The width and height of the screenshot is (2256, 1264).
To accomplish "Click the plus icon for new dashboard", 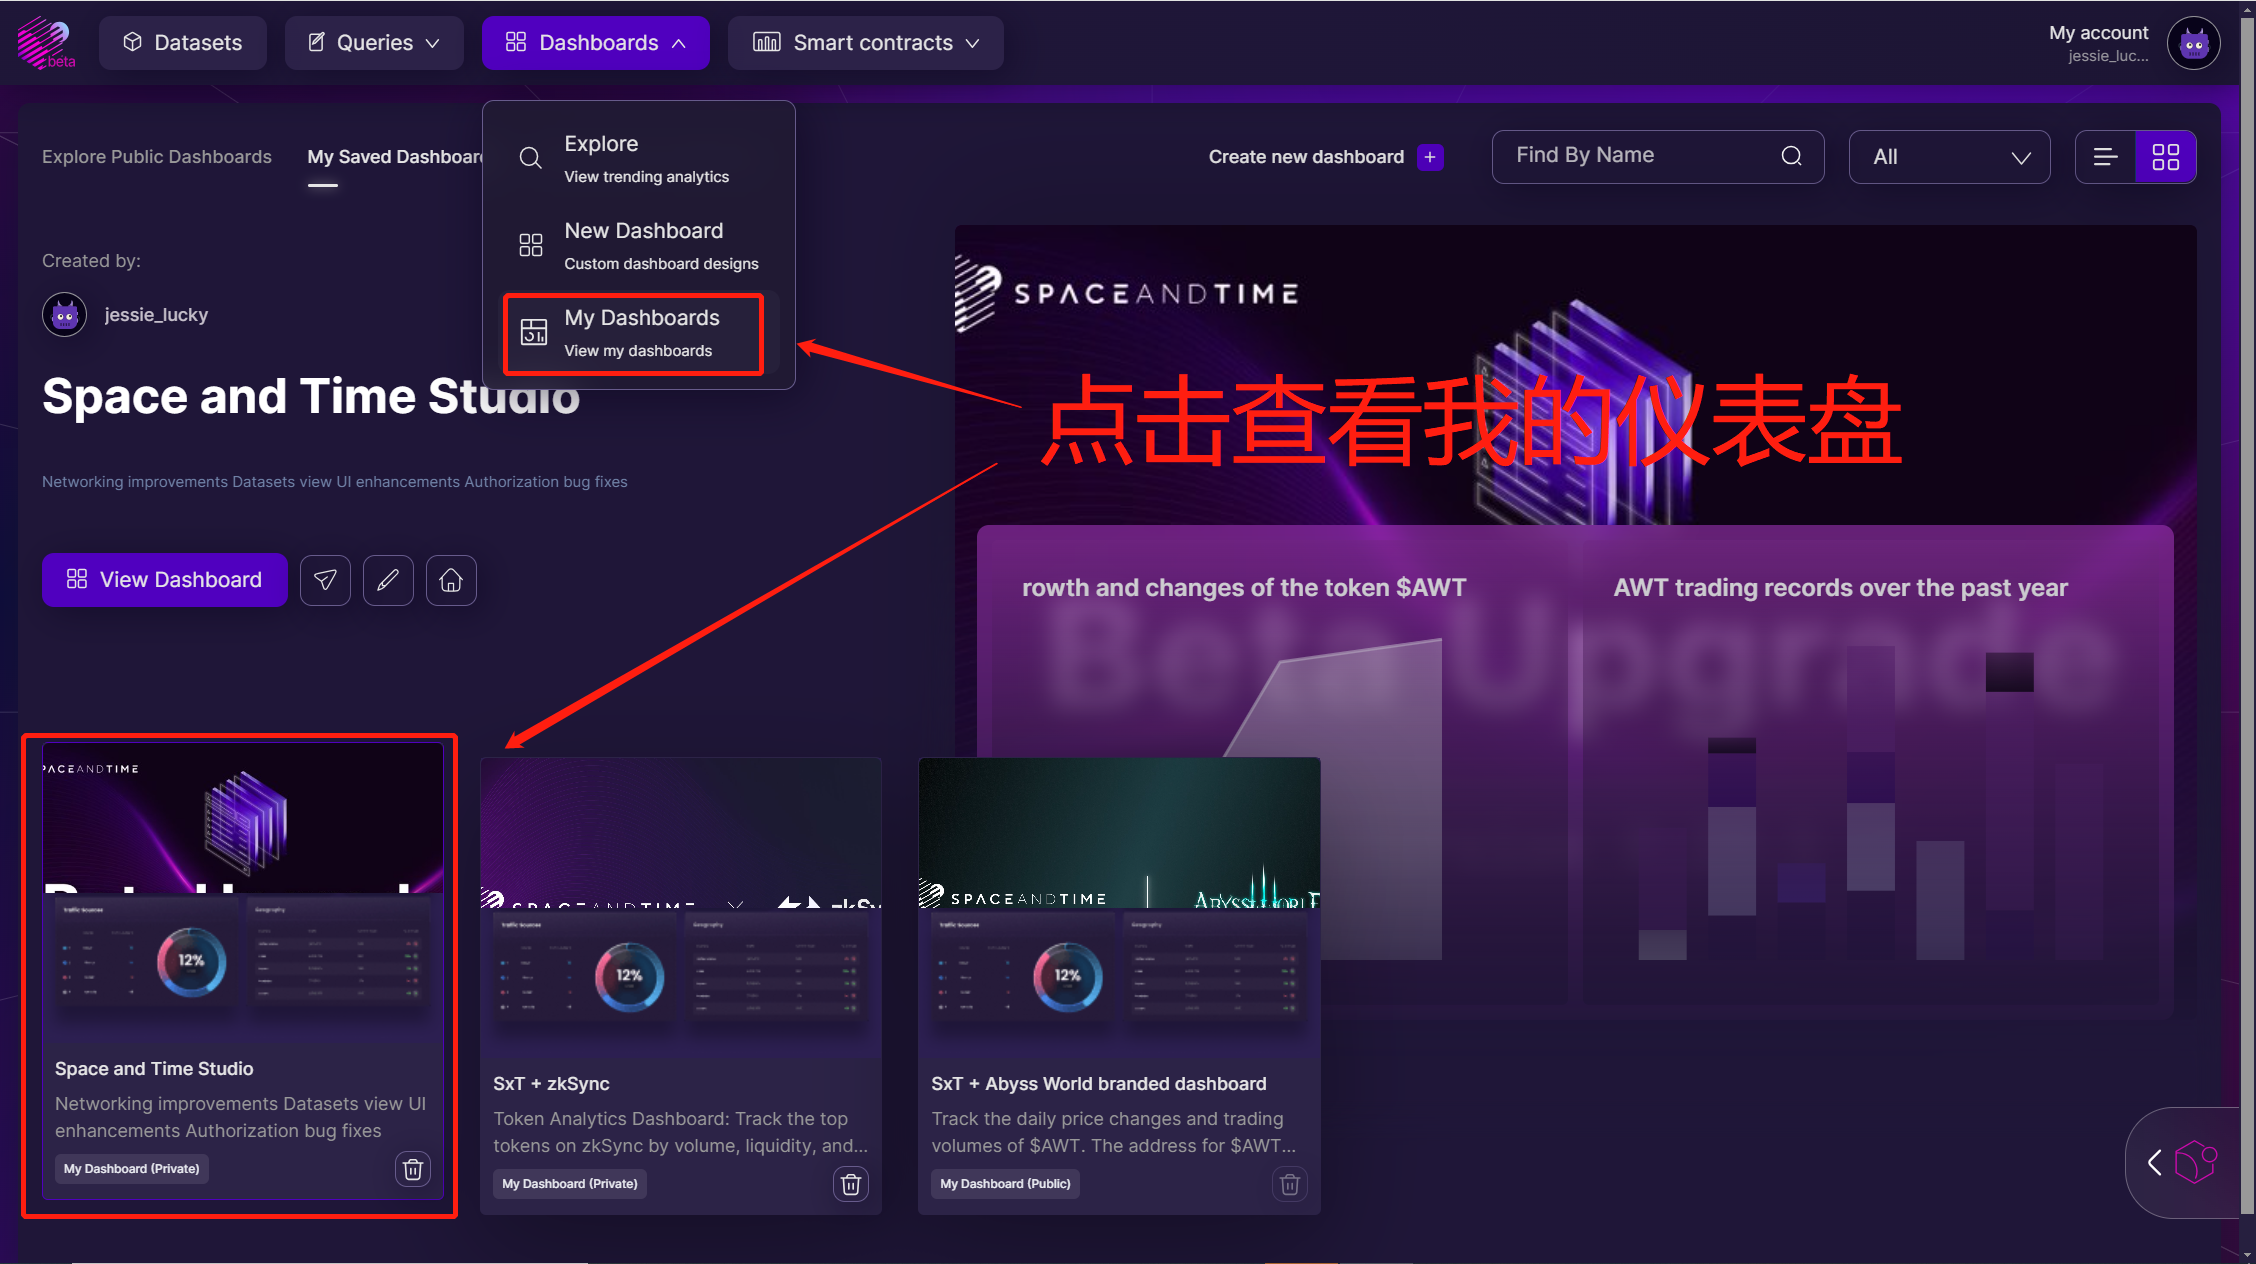I will click(x=1430, y=157).
